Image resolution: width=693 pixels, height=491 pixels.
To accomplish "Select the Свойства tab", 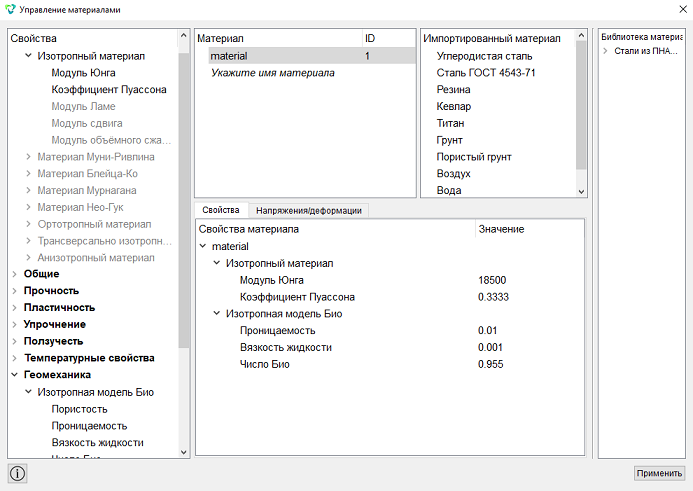I will click(221, 210).
